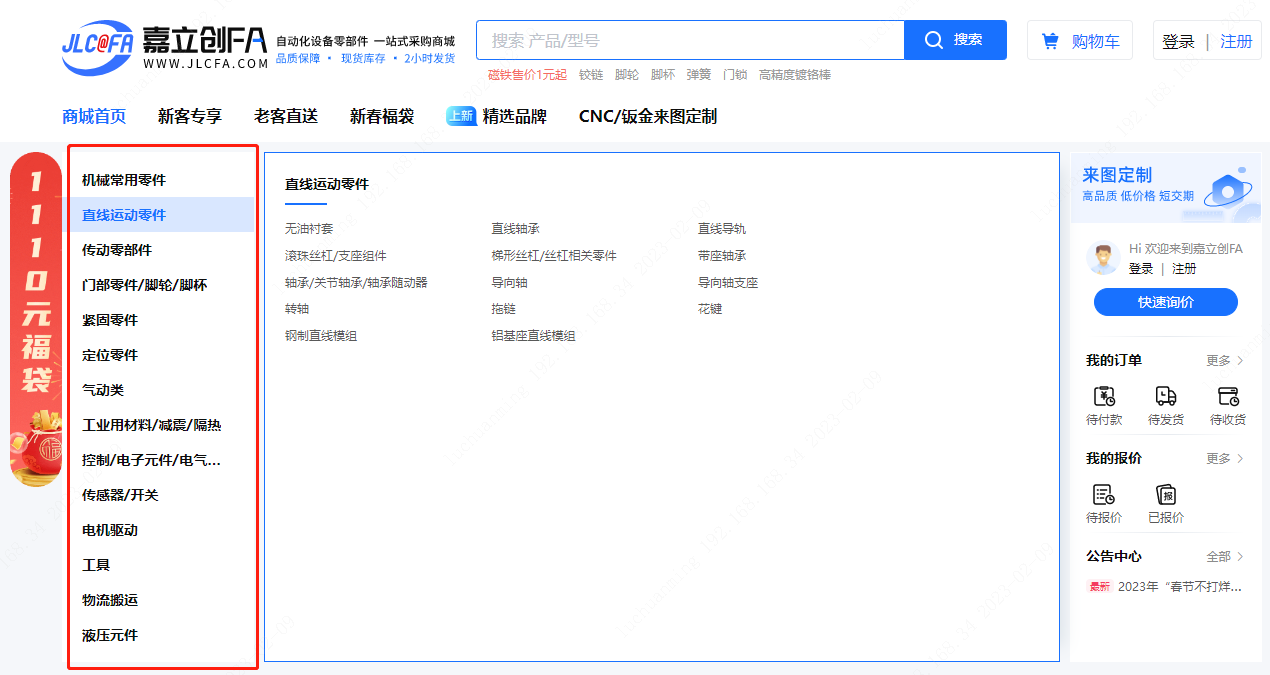The height and width of the screenshot is (675, 1270).
Task: Open the 待报价 quotes icon
Action: 1104,494
